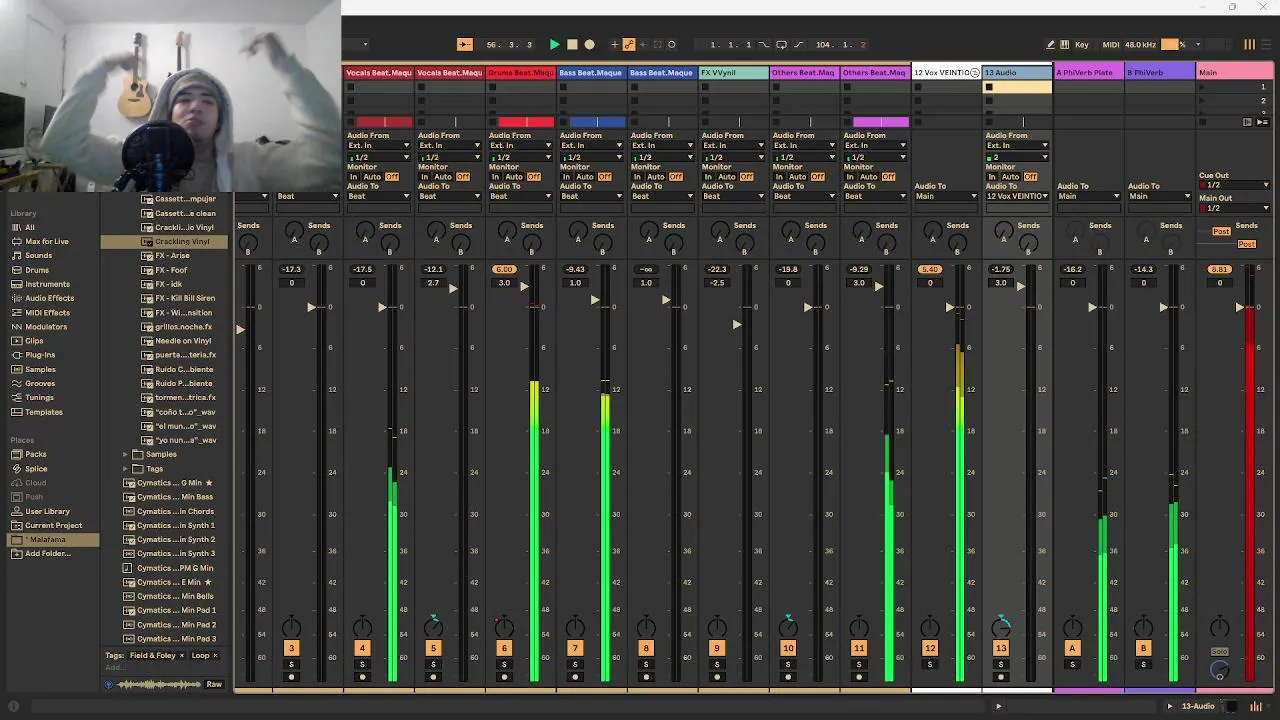Viewport: 1280px width, 720px height.
Task: Open the Grooves category
Action: (x=40, y=383)
